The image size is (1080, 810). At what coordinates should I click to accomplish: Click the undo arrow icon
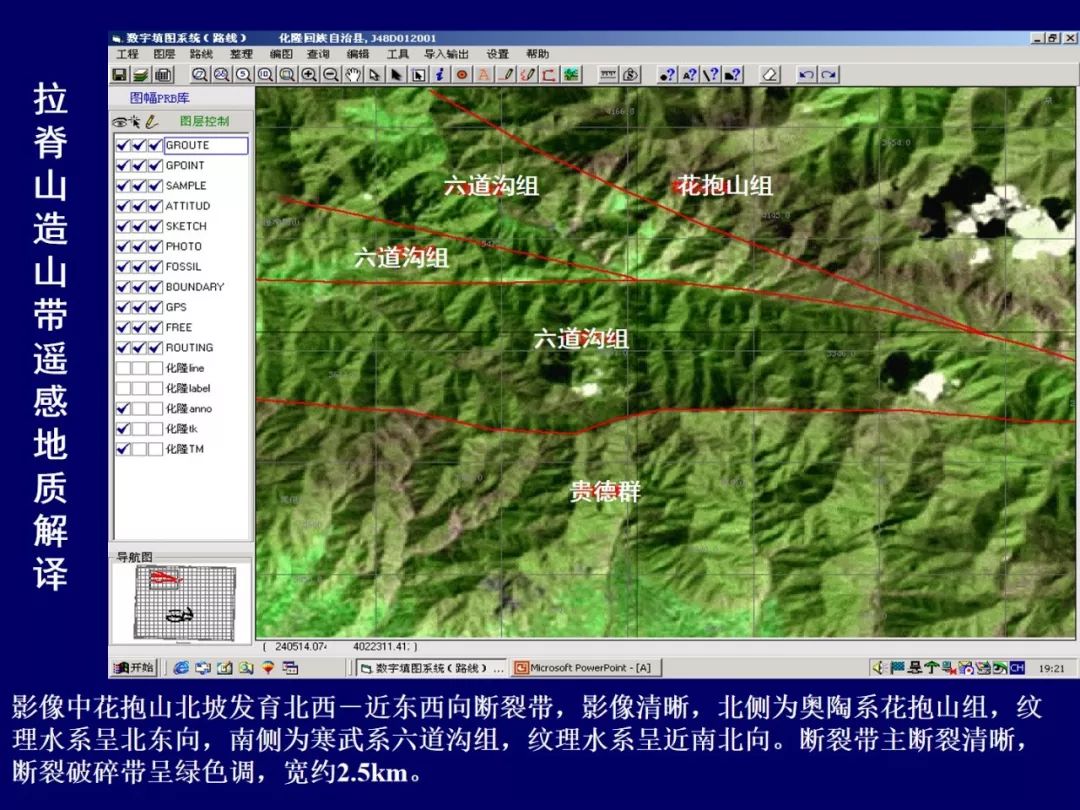[806, 74]
